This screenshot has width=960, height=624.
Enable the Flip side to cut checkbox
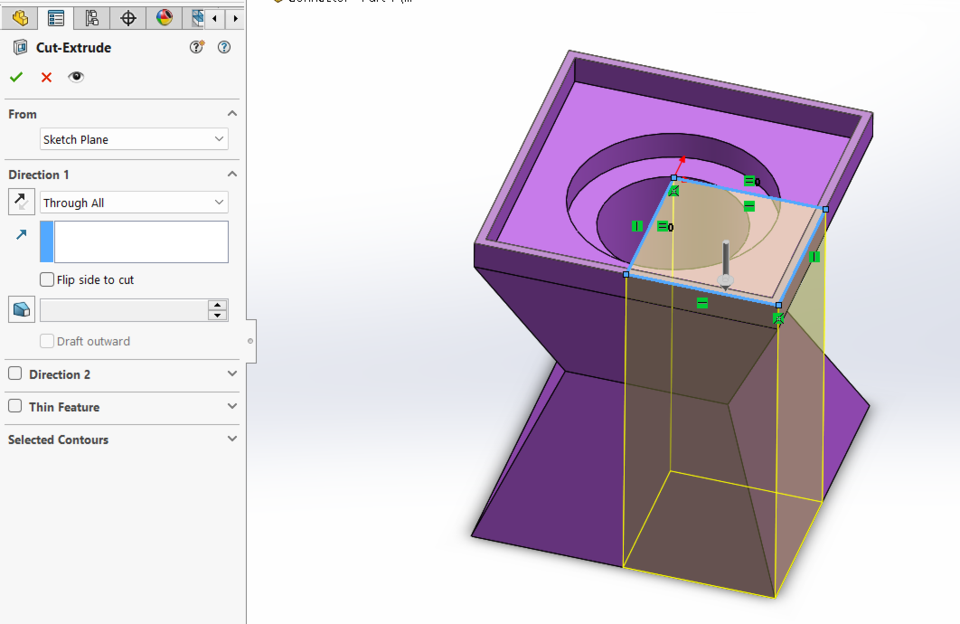click(x=46, y=280)
